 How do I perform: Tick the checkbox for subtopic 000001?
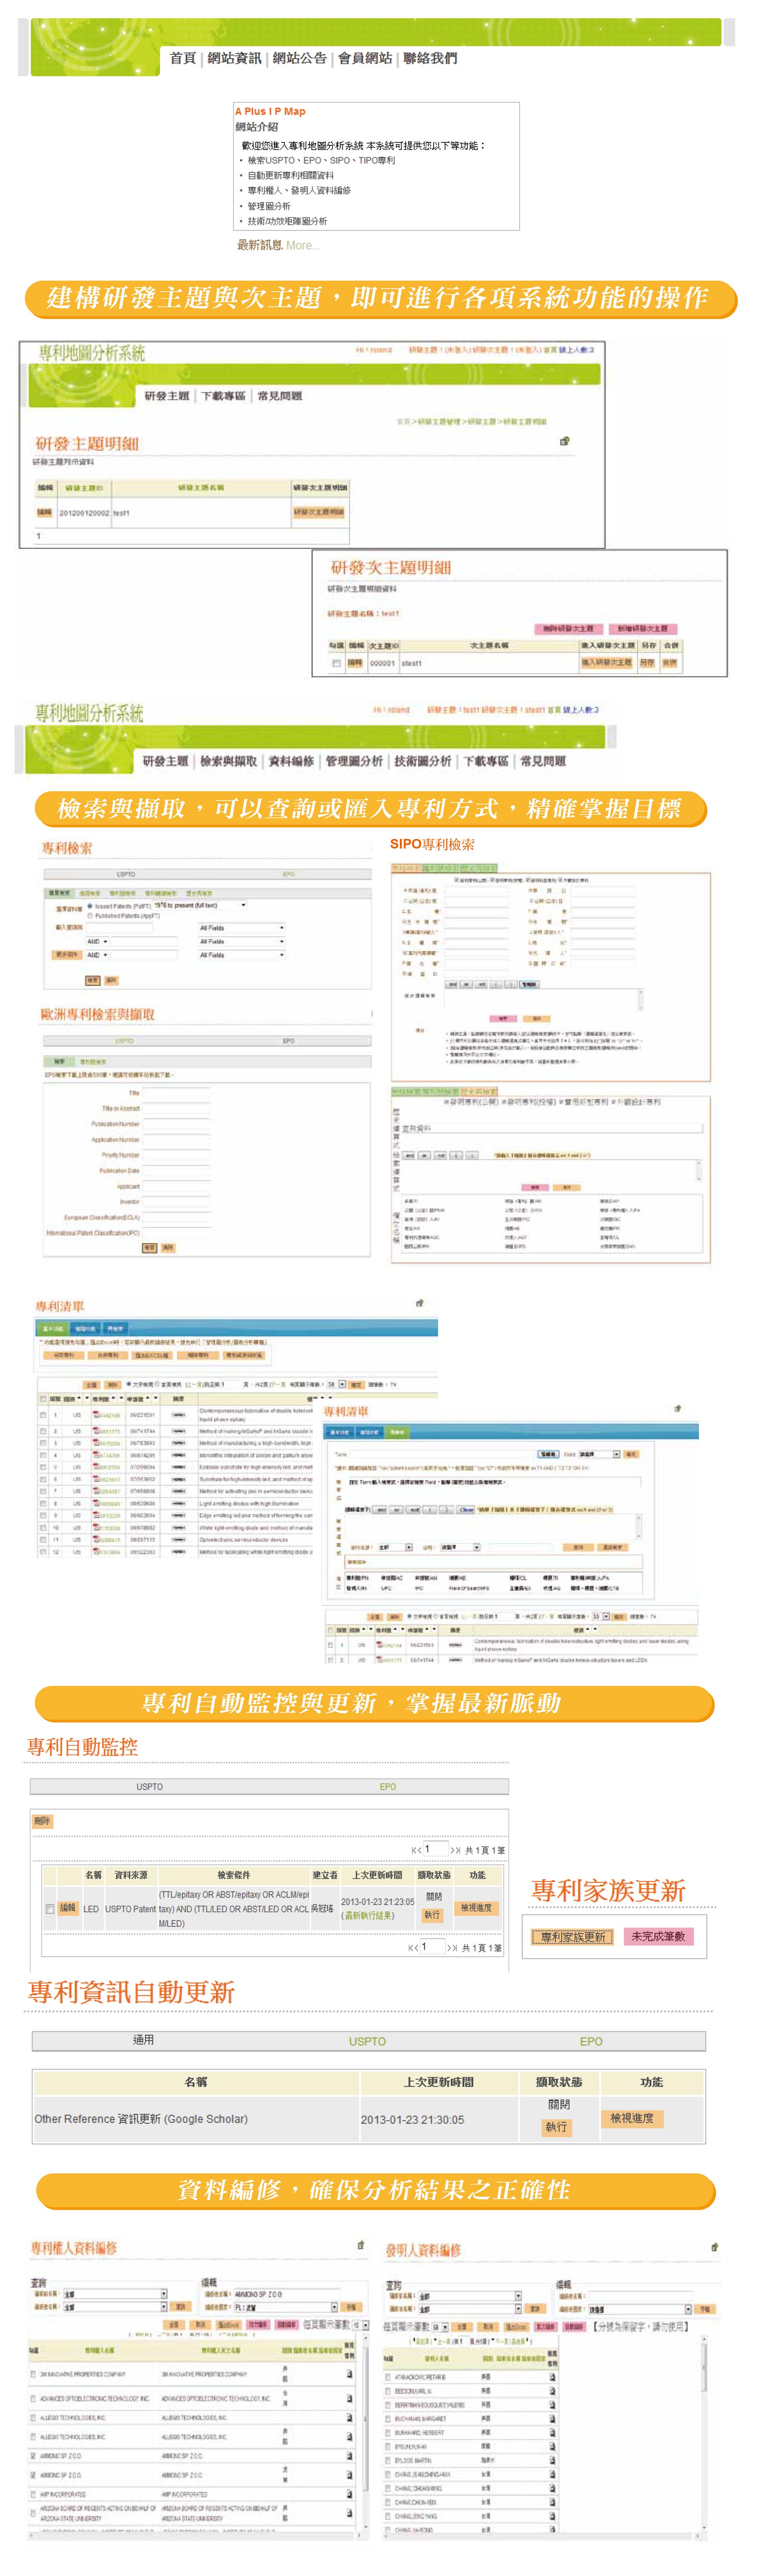coord(336,663)
